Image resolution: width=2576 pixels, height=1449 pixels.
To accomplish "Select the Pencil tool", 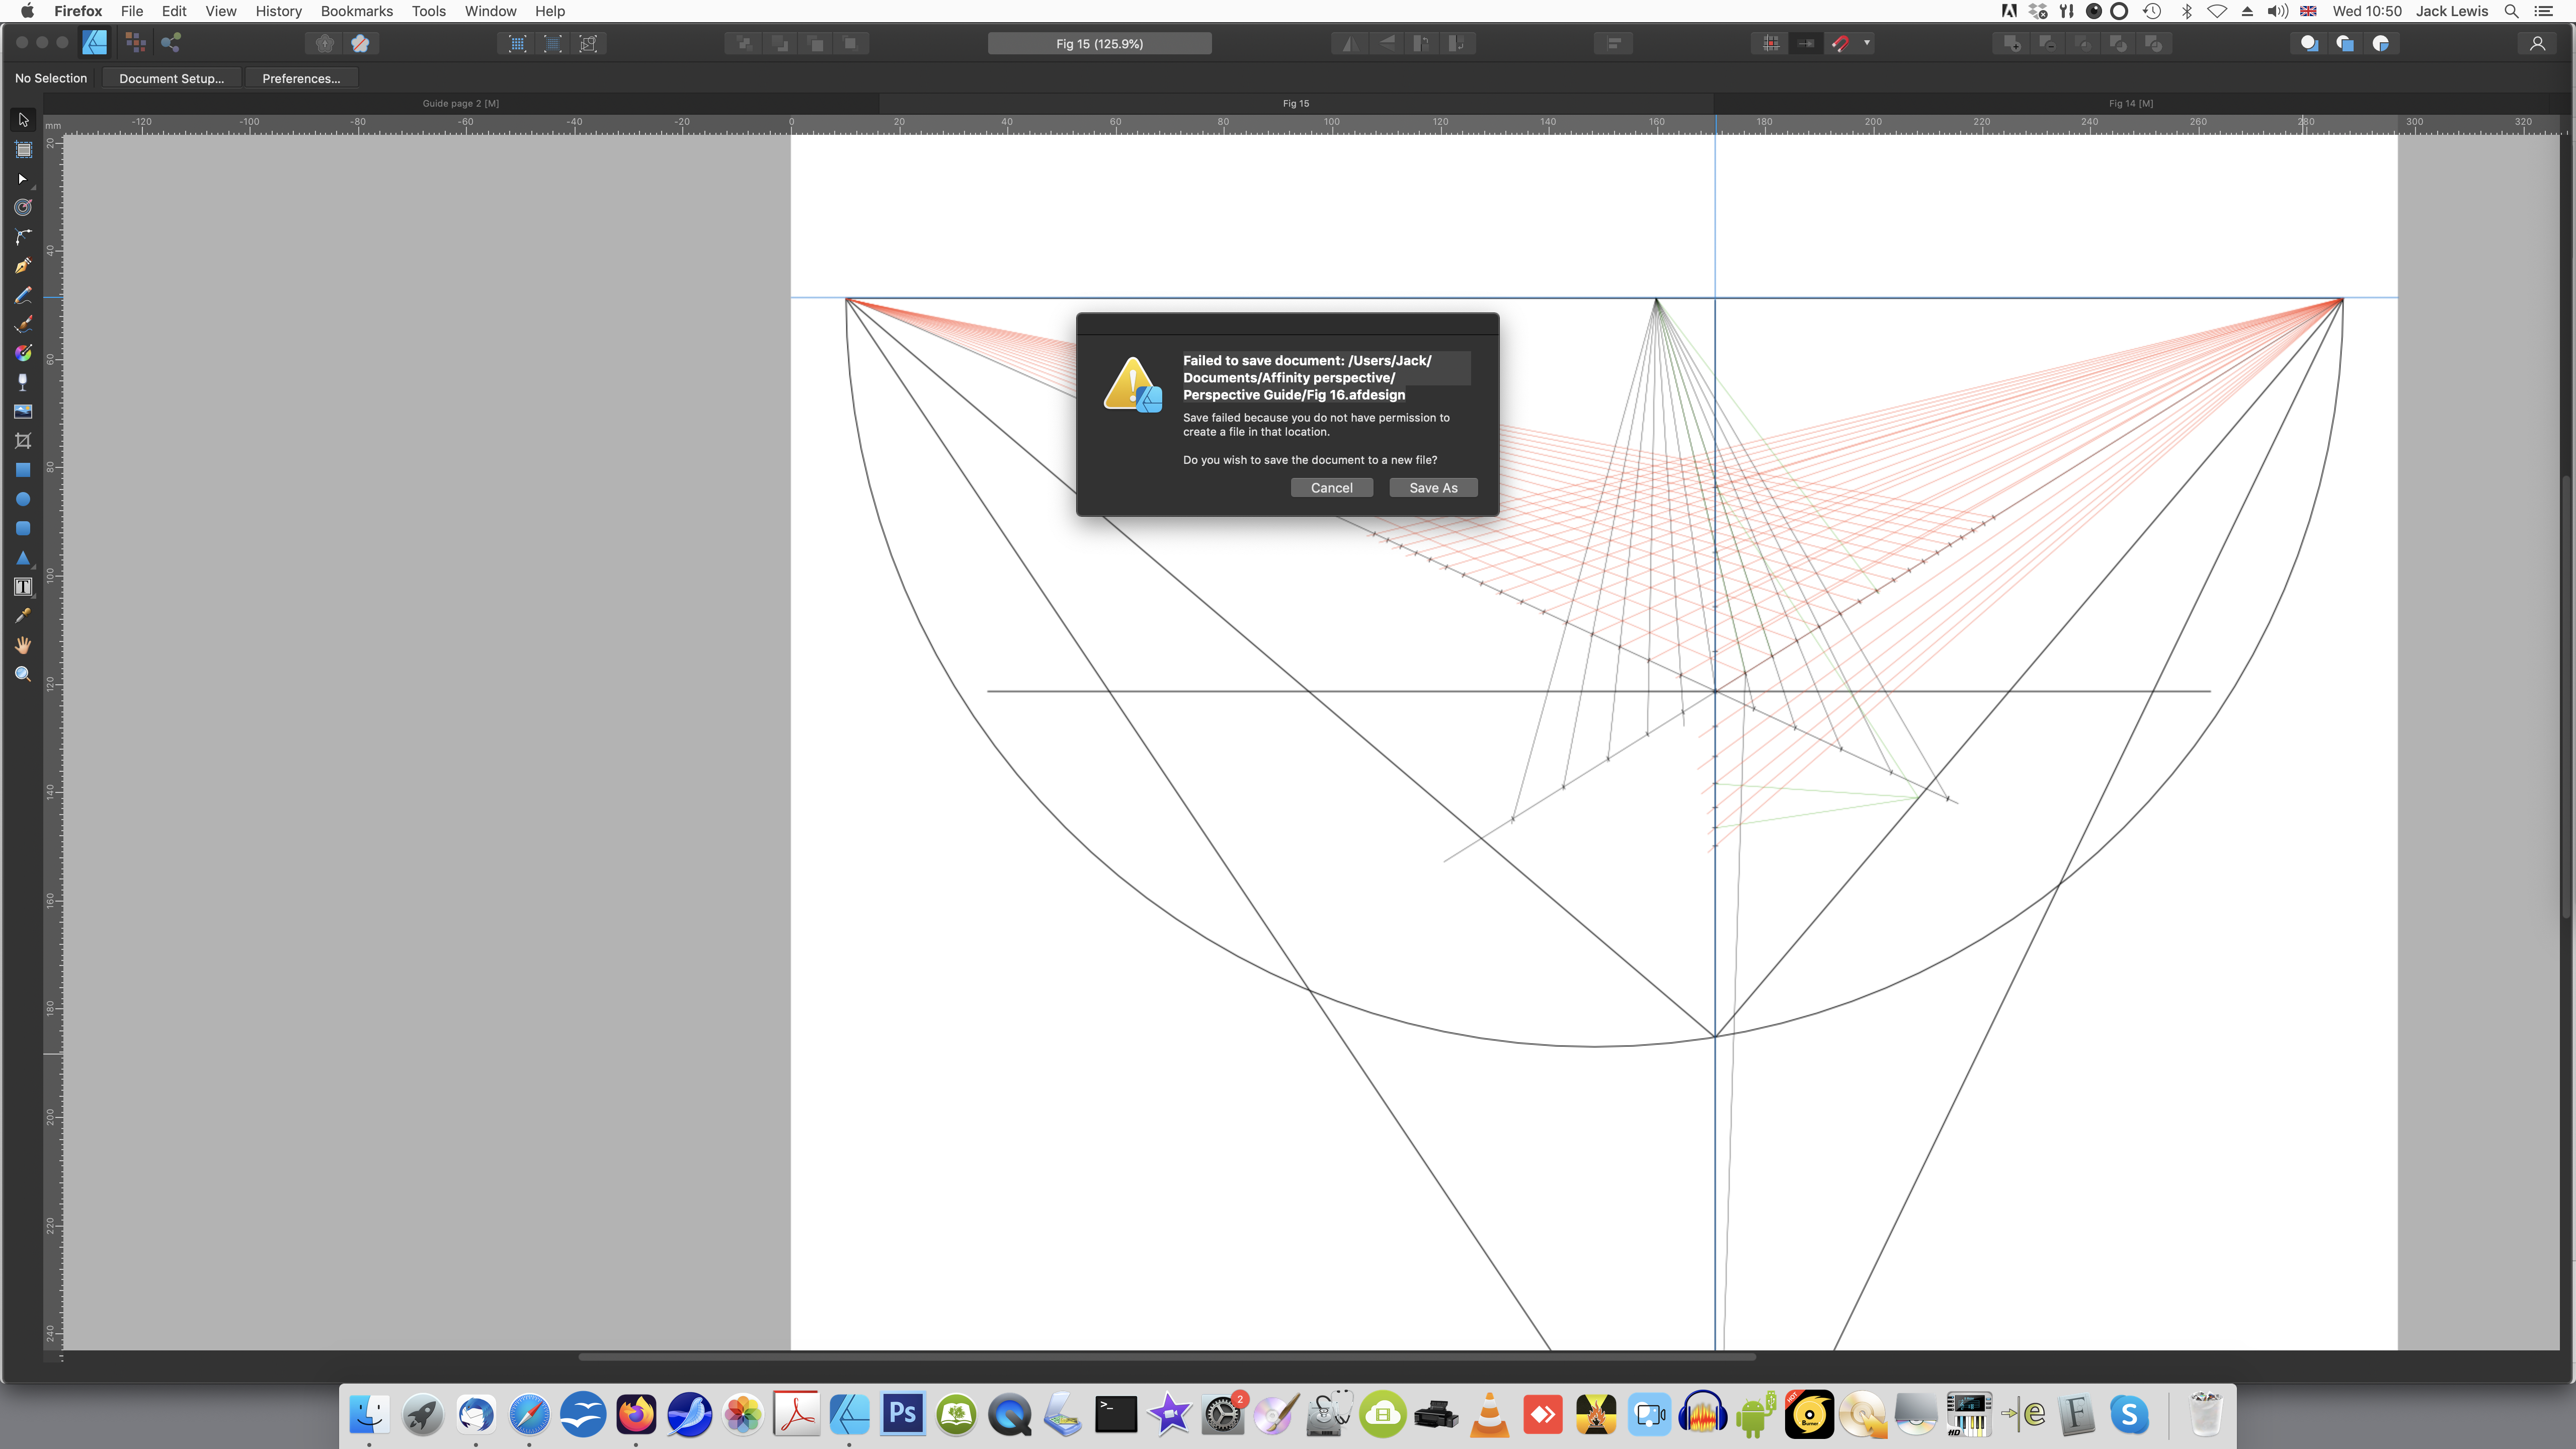I will pos(23,295).
